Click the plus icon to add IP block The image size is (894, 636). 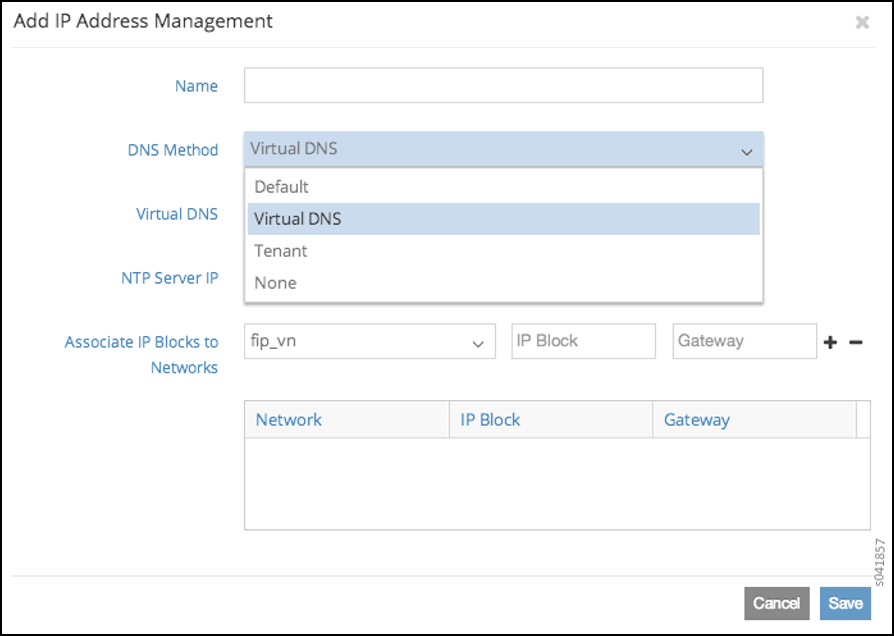(x=830, y=342)
